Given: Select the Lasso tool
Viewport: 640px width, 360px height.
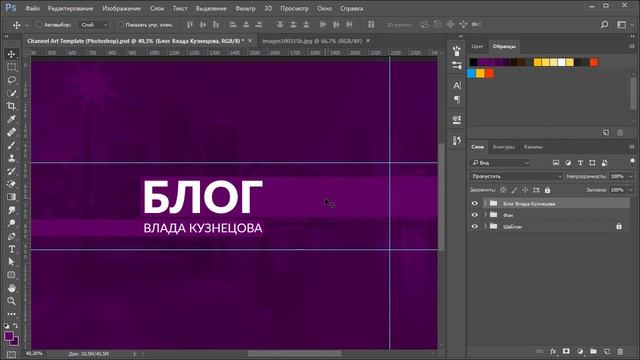Looking at the screenshot, I should tap(11, 80).
